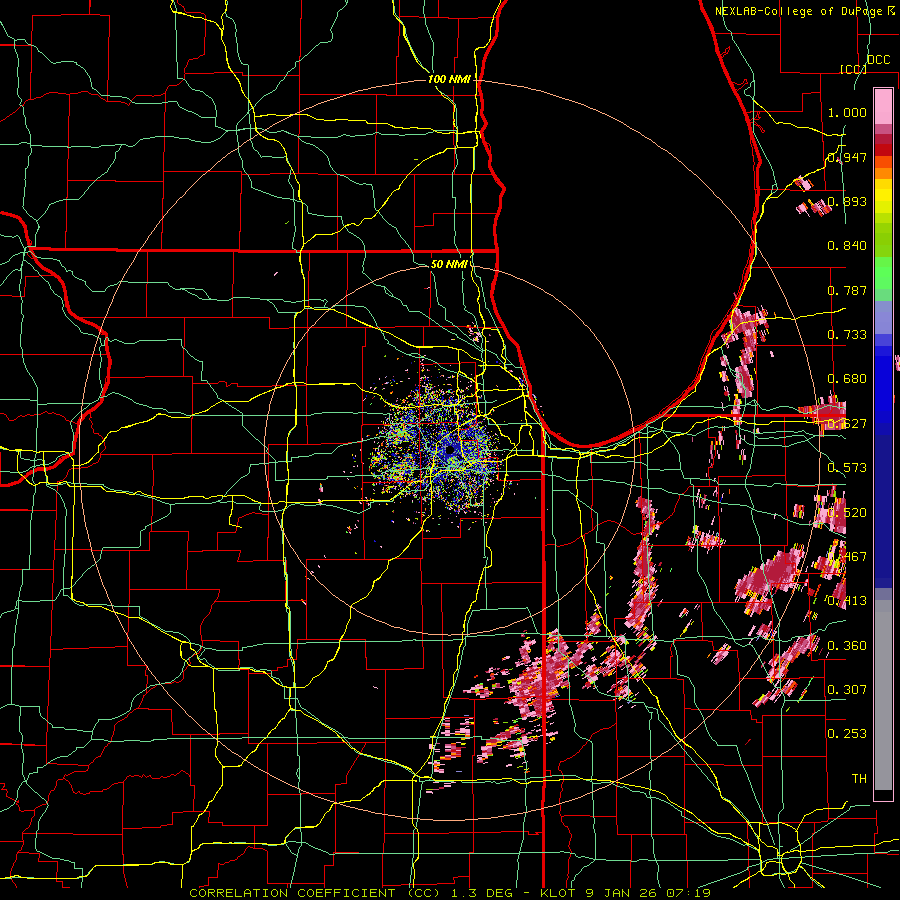Click the 50 NMI range ring label
The width and height of the screenshot is (900, 900).
tap(449, 264)
